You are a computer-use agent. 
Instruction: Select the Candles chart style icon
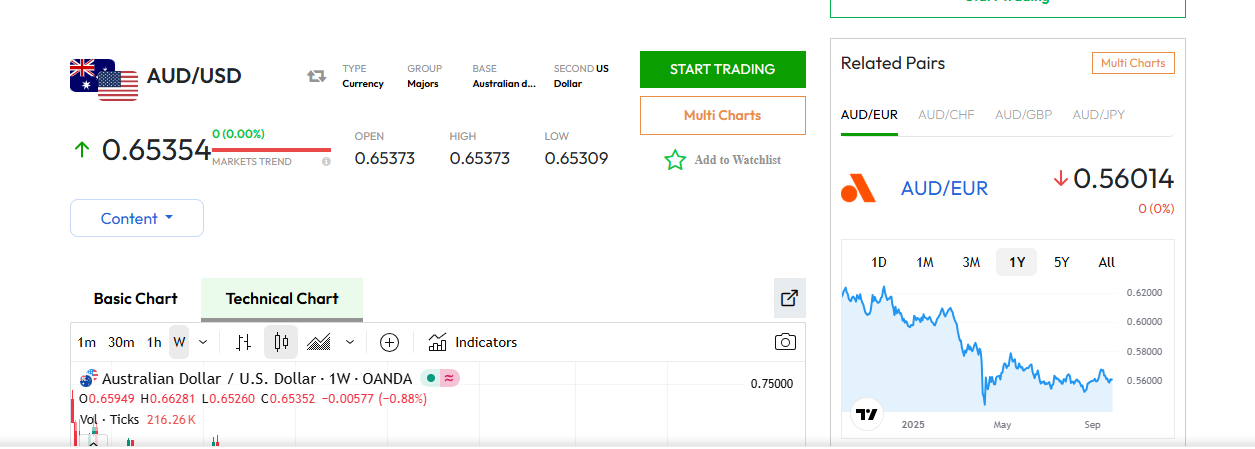[281, 342]
